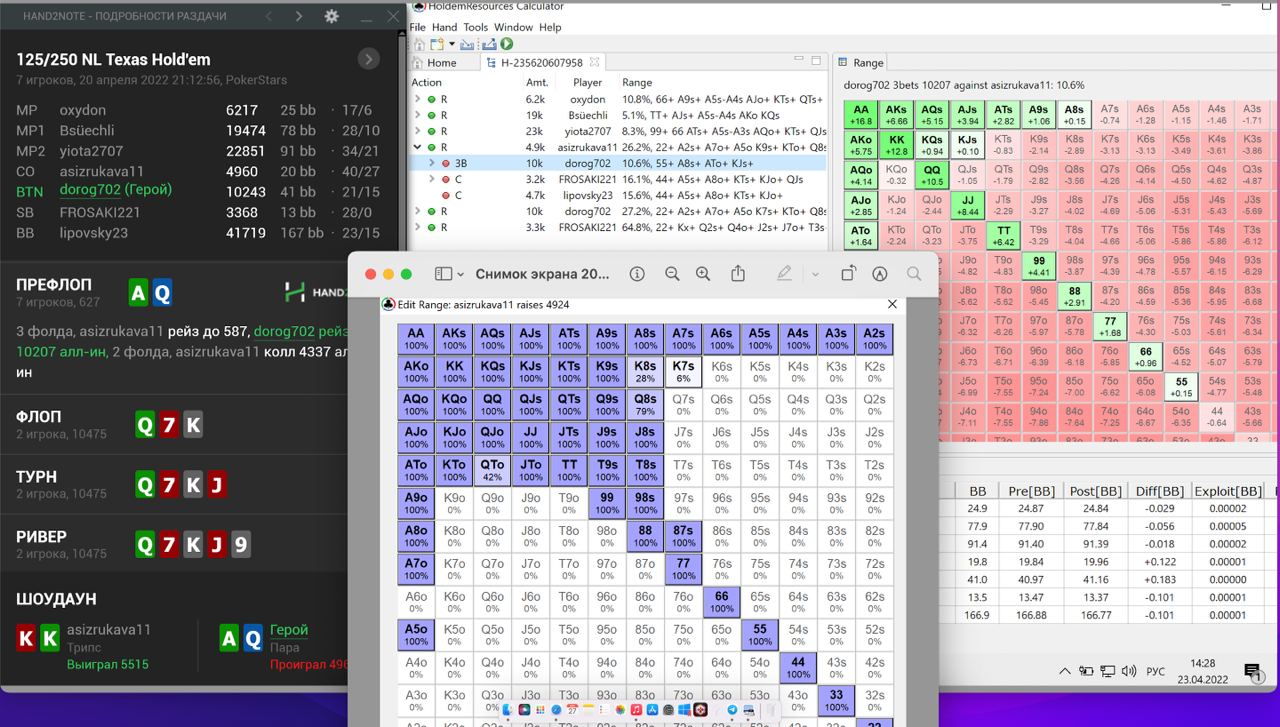1280x727 pixels.
Task: Click Telegram icon in macOS dock
Action: 732,710
